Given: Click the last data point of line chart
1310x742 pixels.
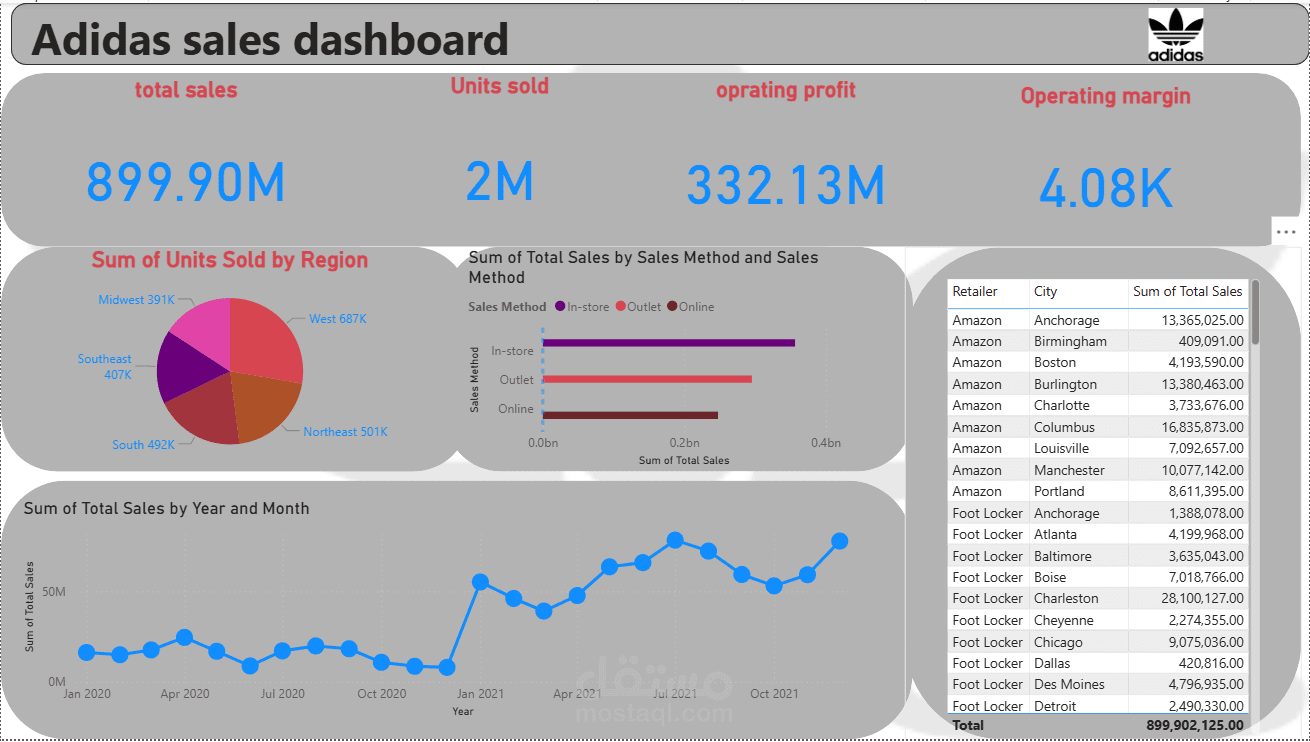Looking at the screenshot, I should (x=840, y=541).
